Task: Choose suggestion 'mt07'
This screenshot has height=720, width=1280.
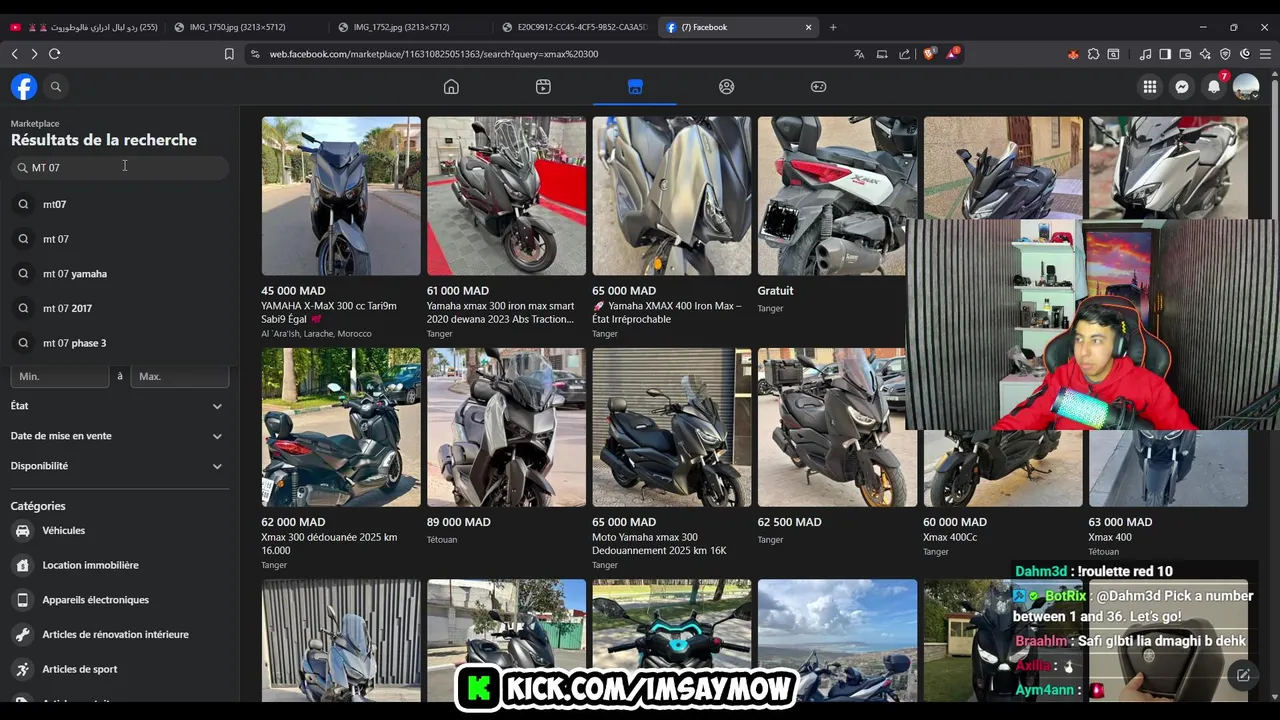Action: pyautogui.click(x=118, y=204)
